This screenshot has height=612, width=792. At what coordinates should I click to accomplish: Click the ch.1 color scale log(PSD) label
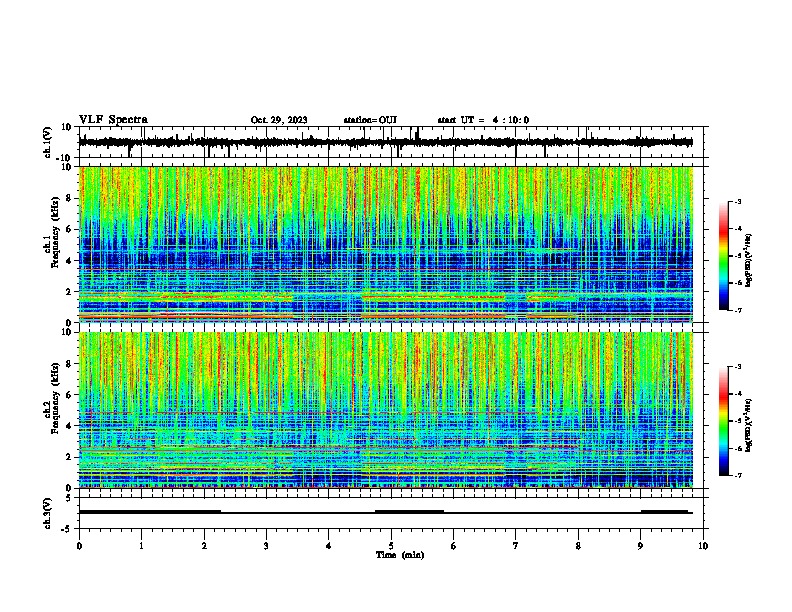pyautogui.click(x=748, y=261)
